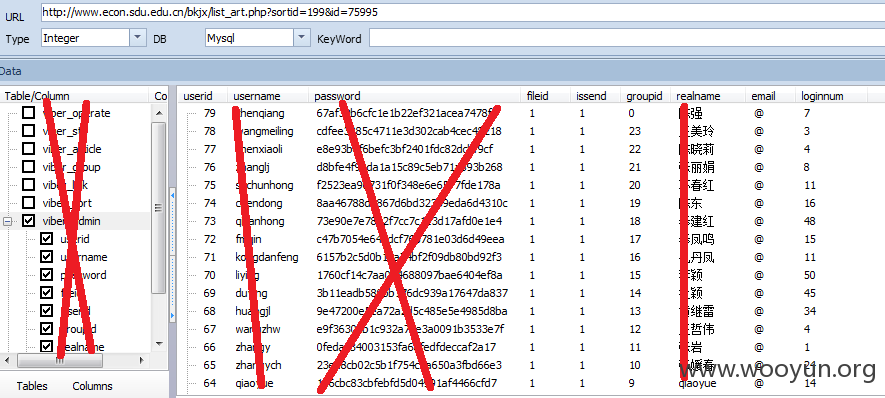Sort by the issend column header
The width and height of the screenshot is (885, 398).
tap(595, 96)
